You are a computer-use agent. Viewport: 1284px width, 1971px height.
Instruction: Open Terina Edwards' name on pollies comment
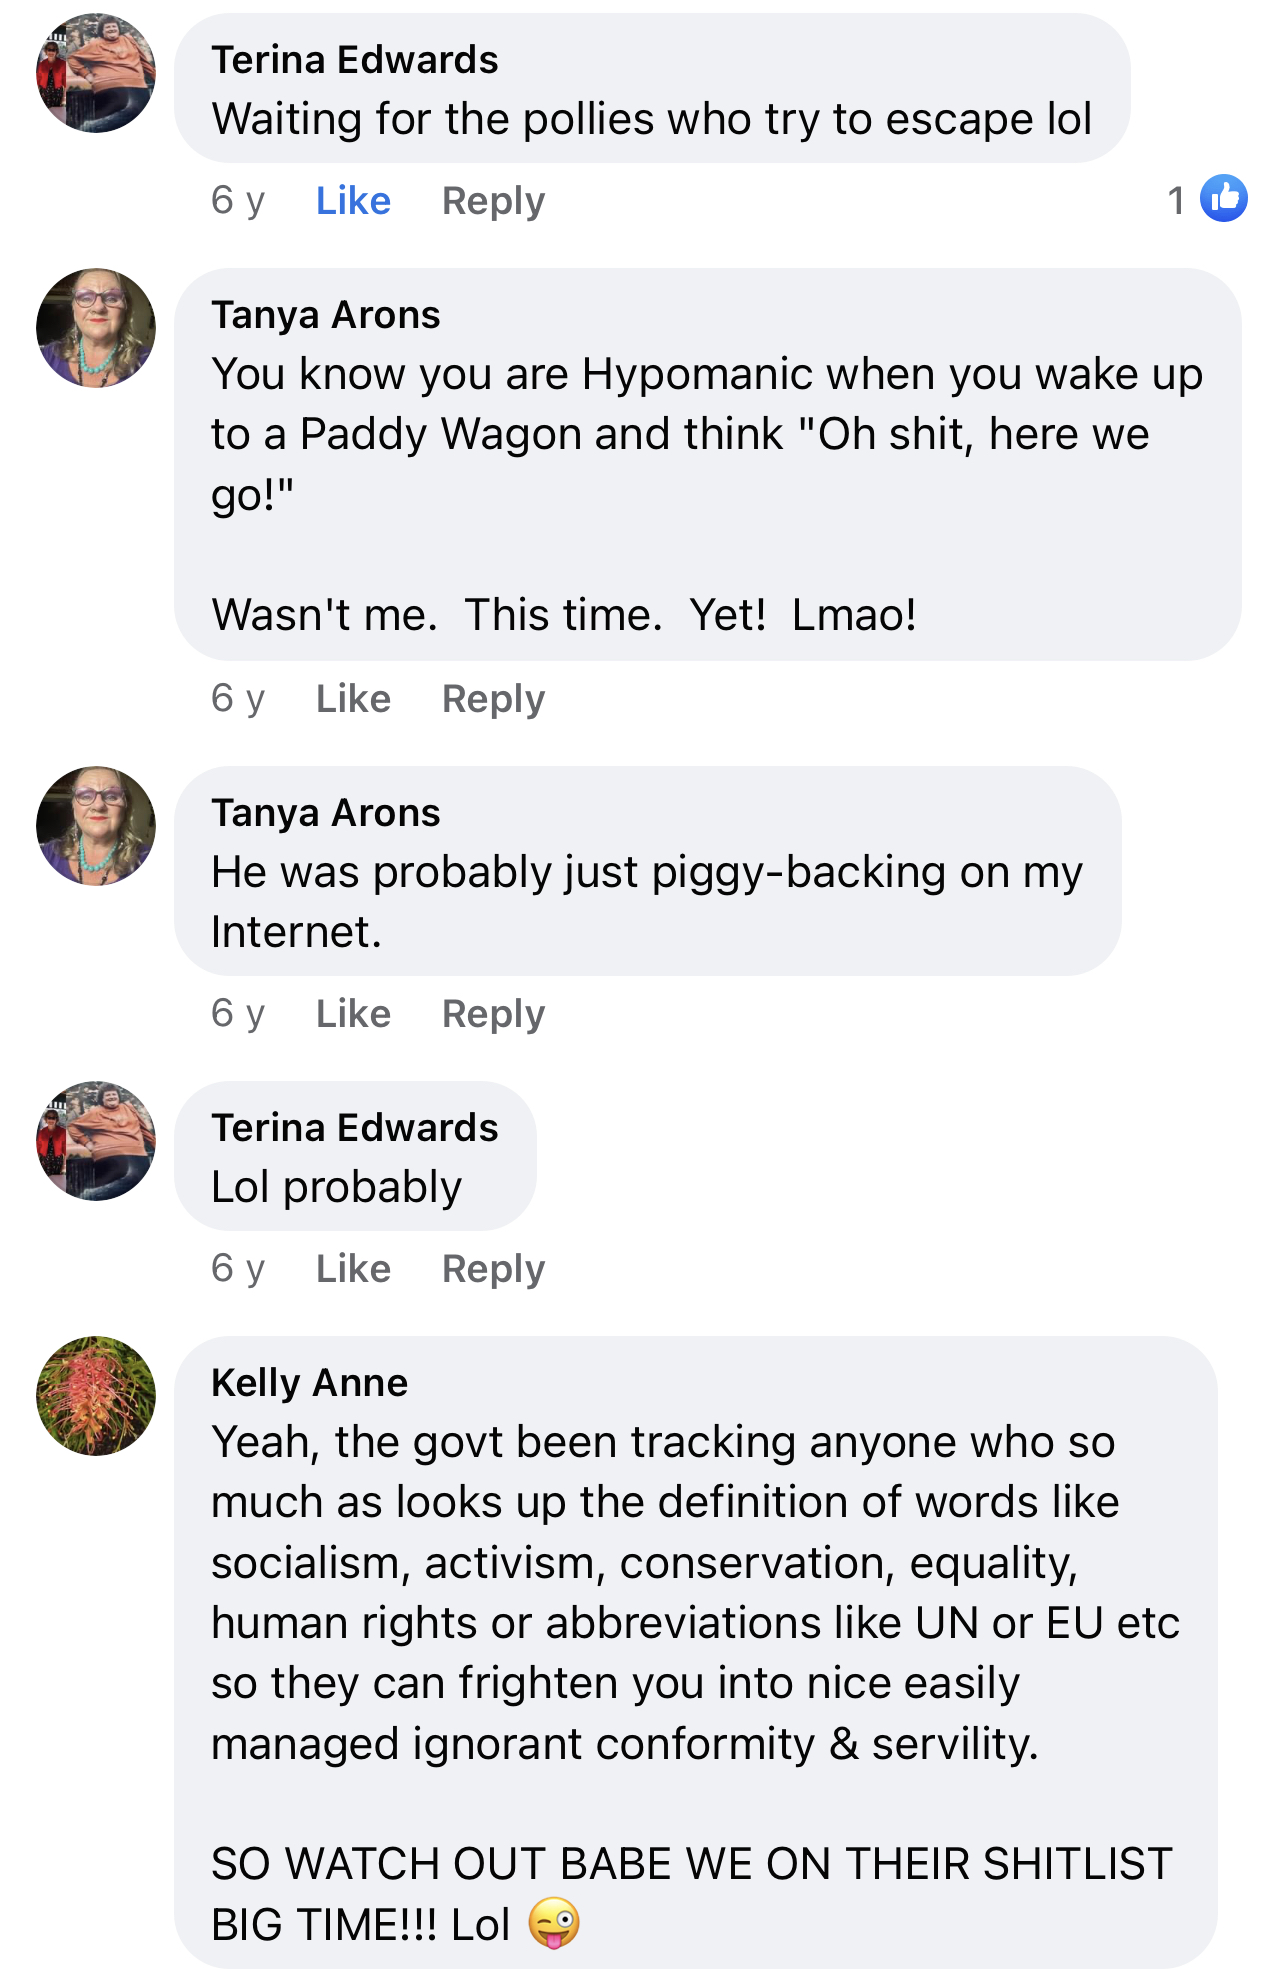tap(355, 60)
